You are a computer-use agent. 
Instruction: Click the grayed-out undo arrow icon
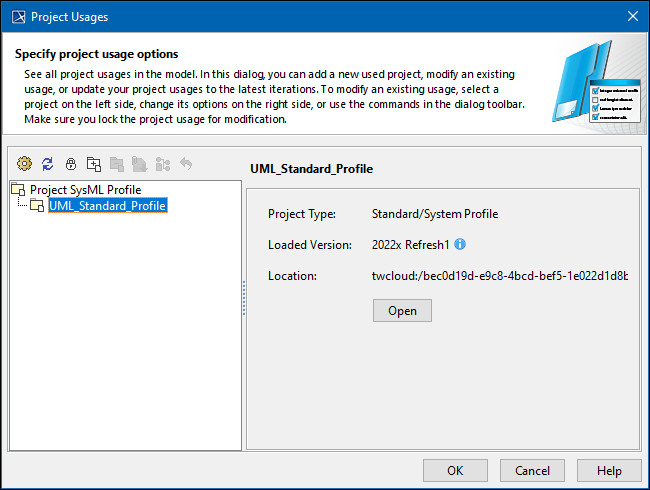(185, 164)
